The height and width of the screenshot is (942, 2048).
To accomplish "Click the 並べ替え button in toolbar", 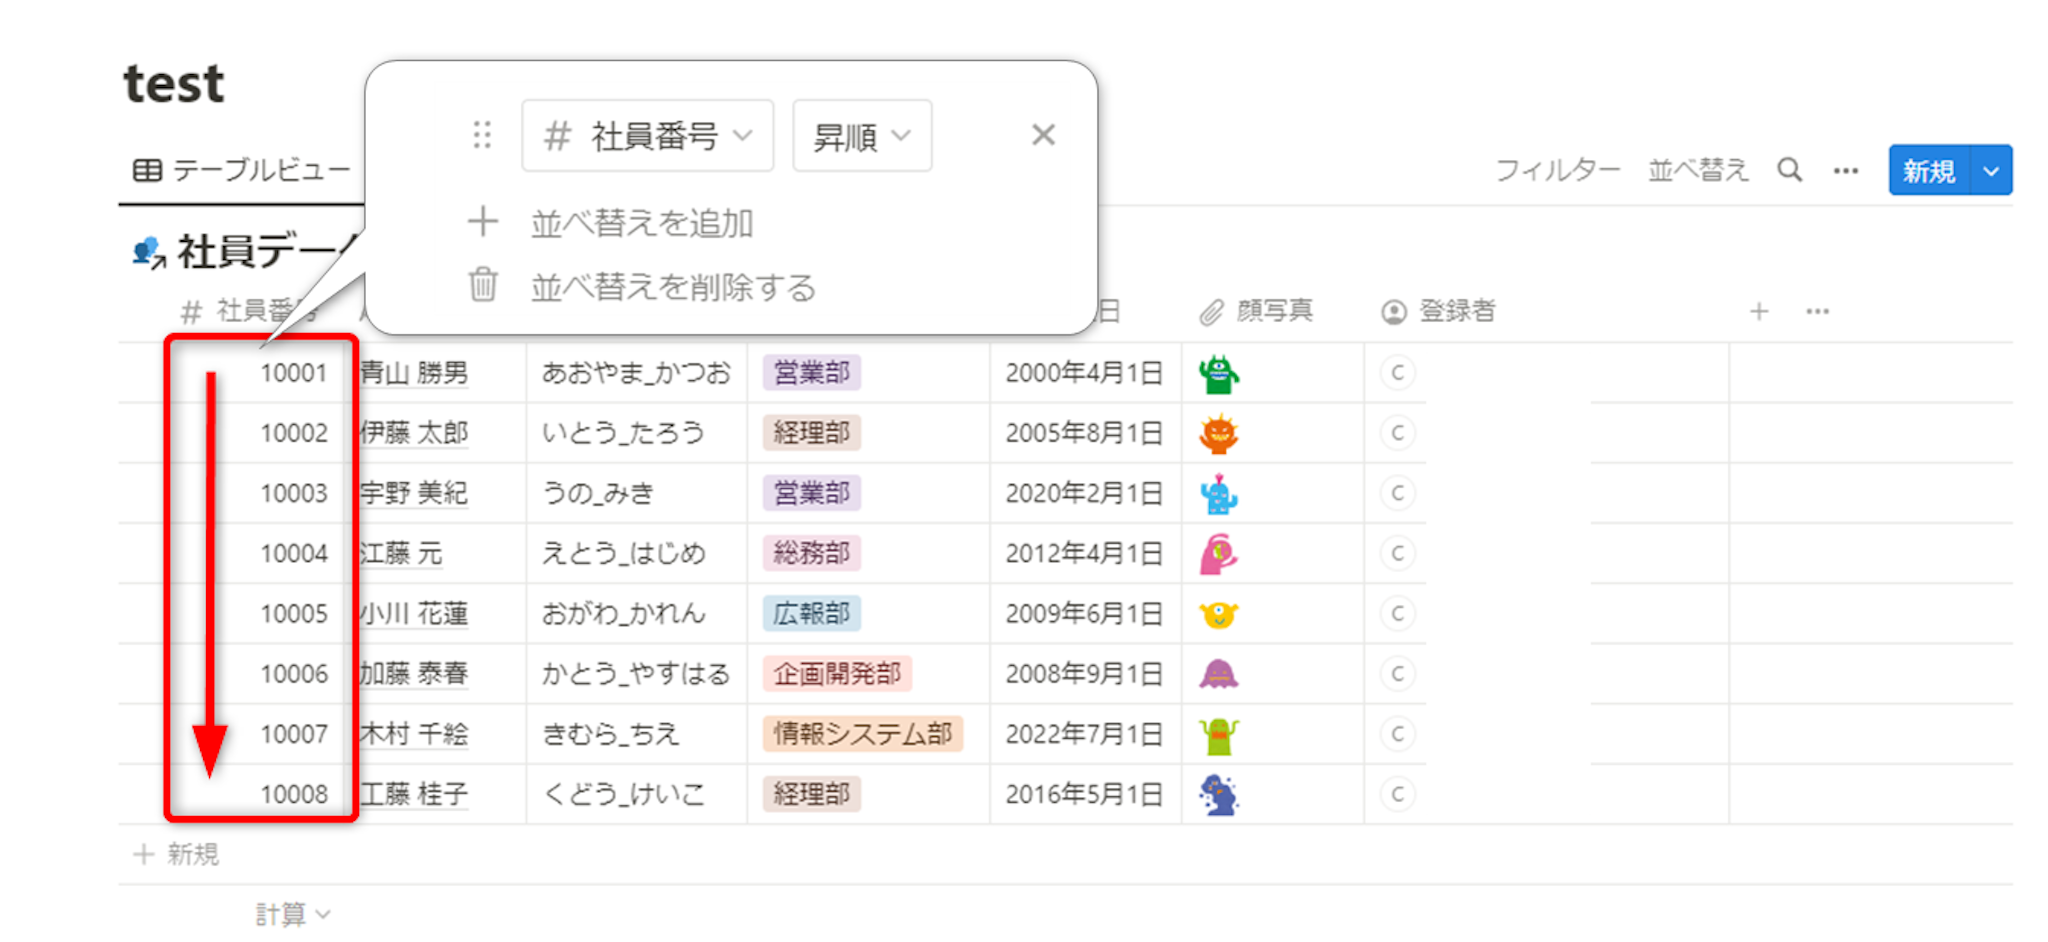I will (1697, 171).
